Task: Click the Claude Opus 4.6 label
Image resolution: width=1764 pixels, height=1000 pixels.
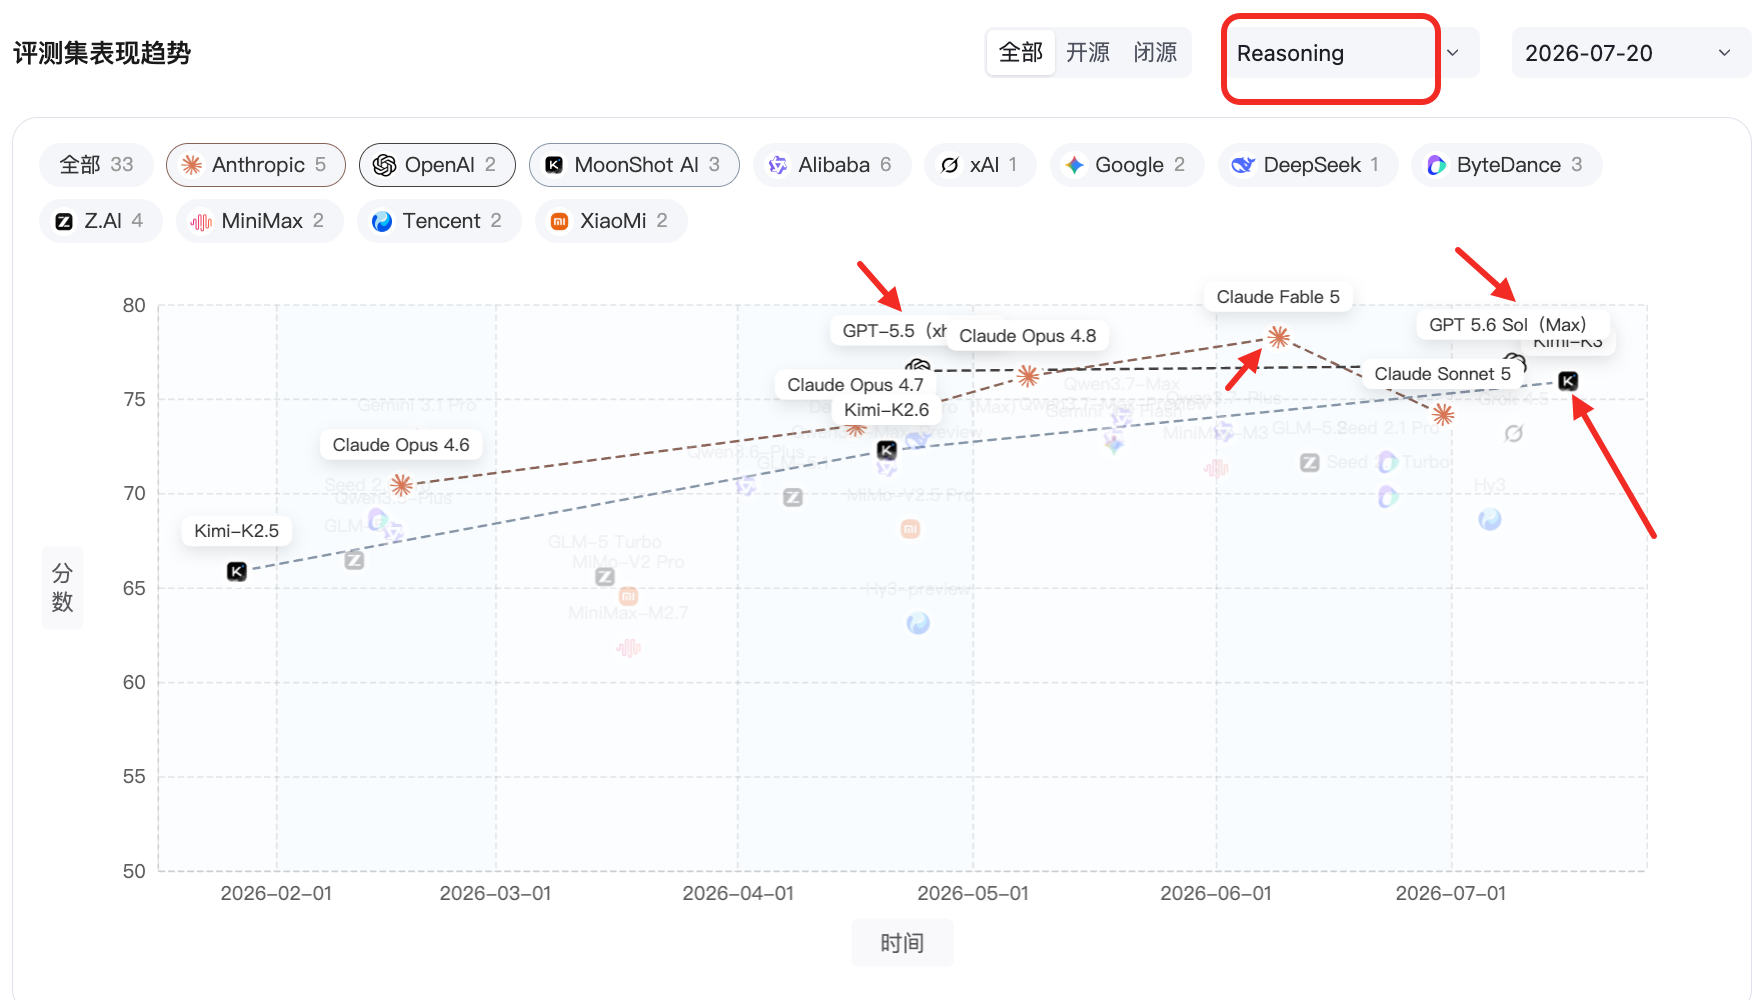Action: pos(401,445)
